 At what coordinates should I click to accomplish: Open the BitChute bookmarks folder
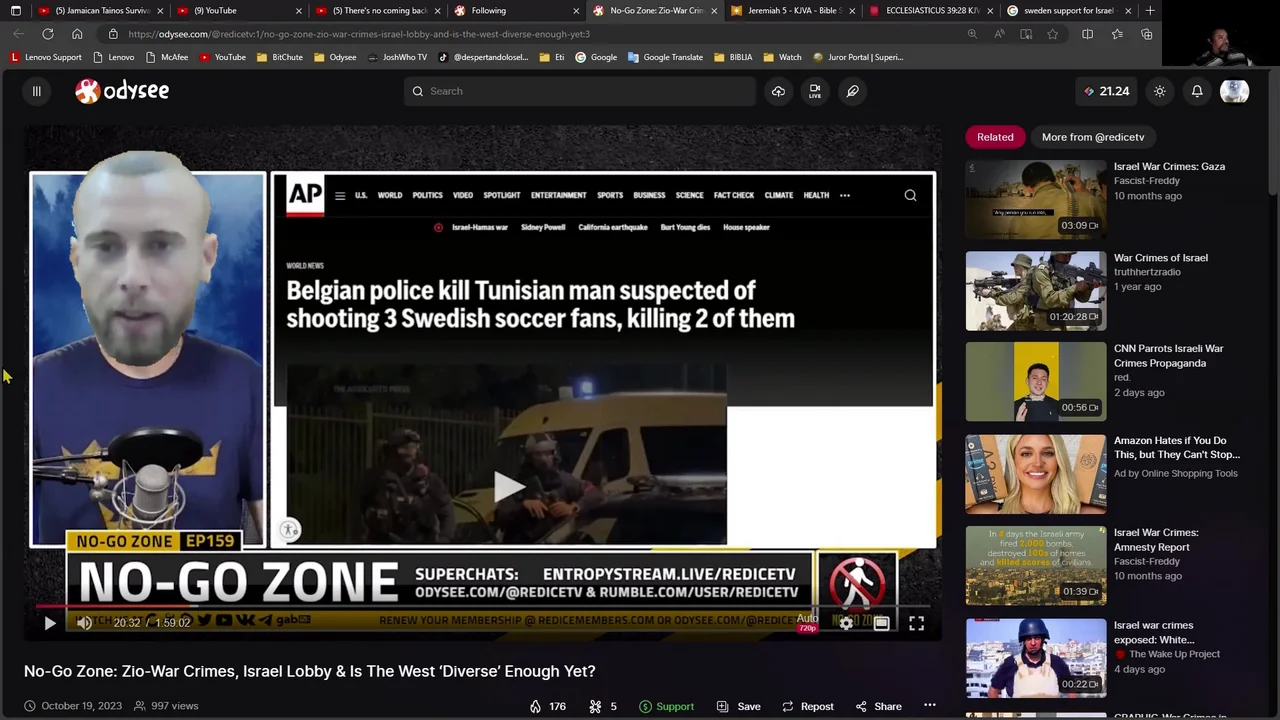click(x=280, y=57)
